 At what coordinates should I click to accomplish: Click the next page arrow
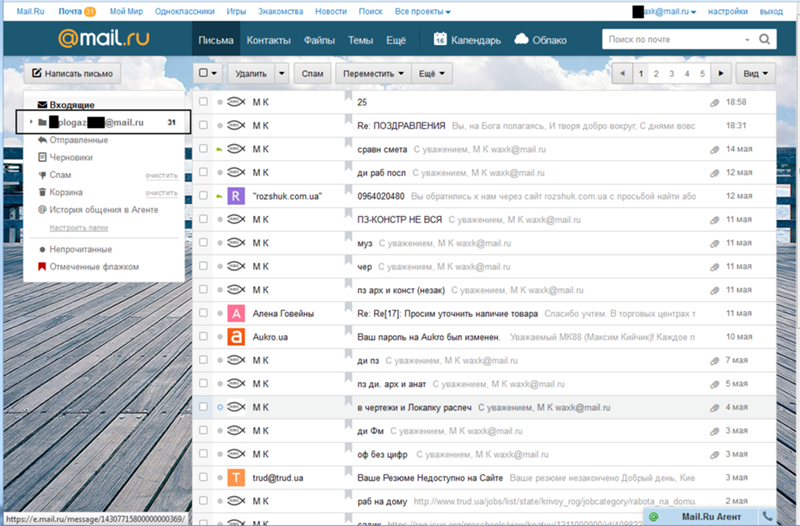click(721, 73)
